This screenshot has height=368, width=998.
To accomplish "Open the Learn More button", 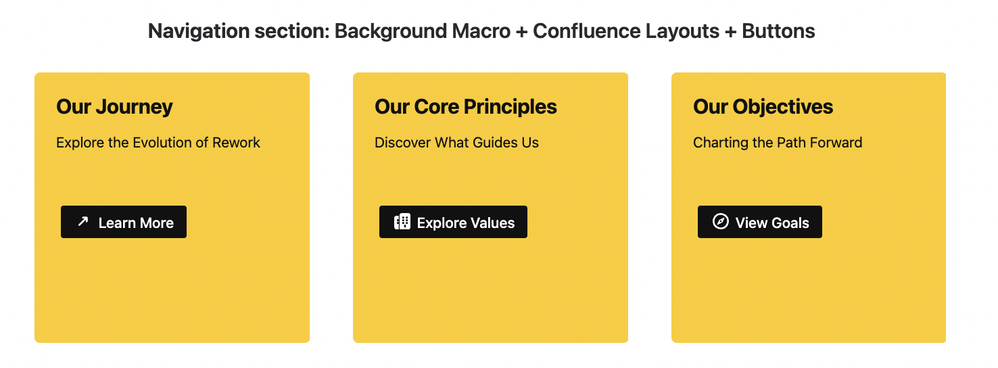I will 123,222.
